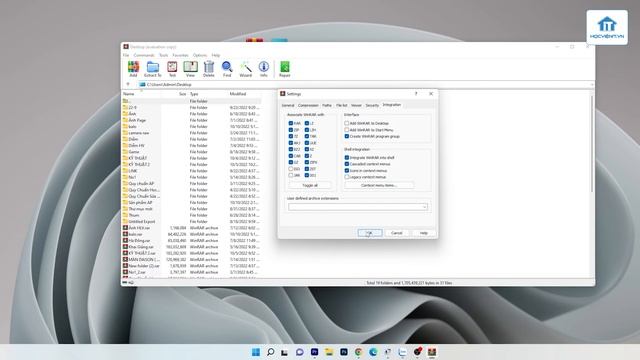Click the View toolbar icon
Screen dimensions: 640x360
[190, 69]
